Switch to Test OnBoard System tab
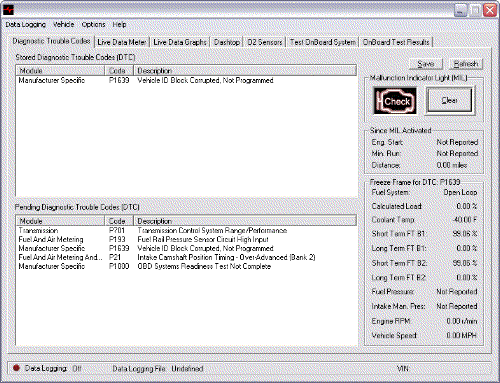This screenshot has width=500, height=383. pyautogui.click(x=322, y=42)
